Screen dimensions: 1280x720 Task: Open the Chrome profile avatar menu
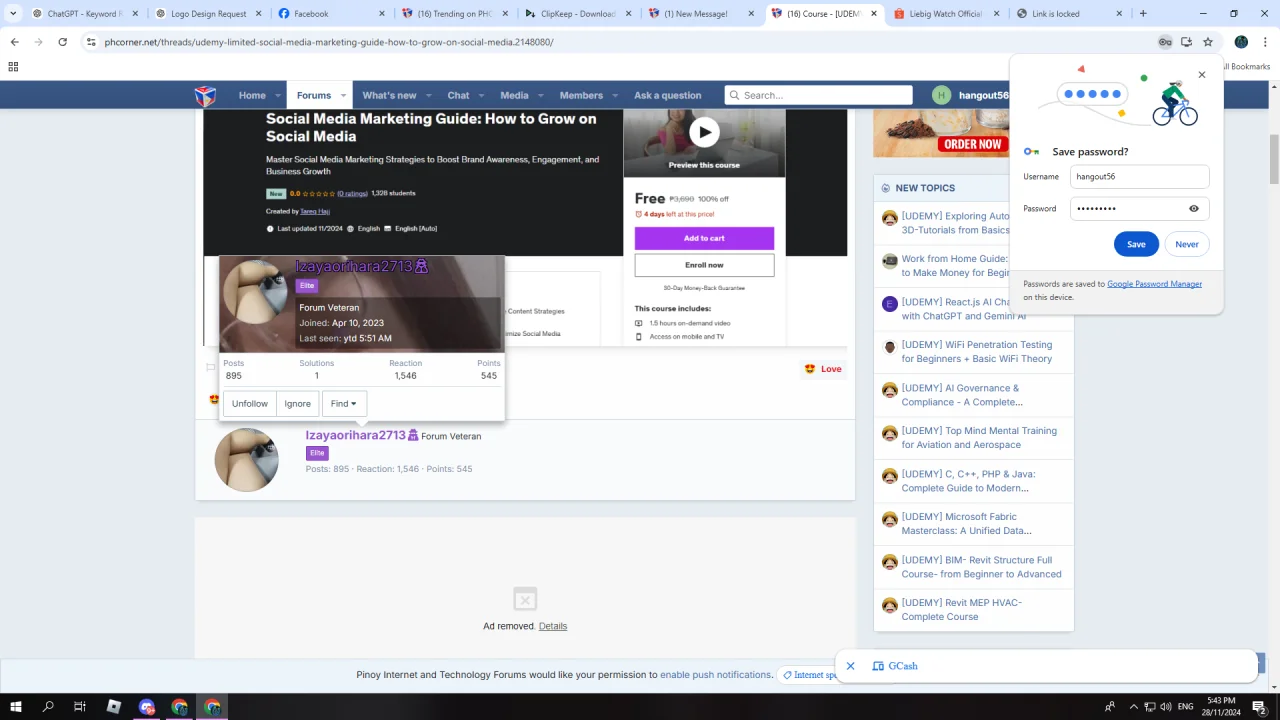tap(1241, 42)
